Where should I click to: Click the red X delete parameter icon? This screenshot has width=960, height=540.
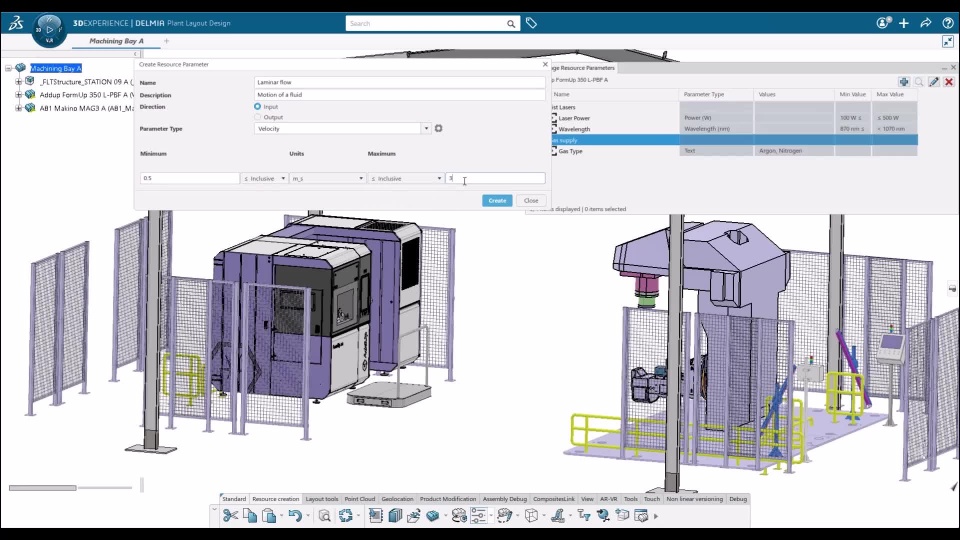point(949,81)
